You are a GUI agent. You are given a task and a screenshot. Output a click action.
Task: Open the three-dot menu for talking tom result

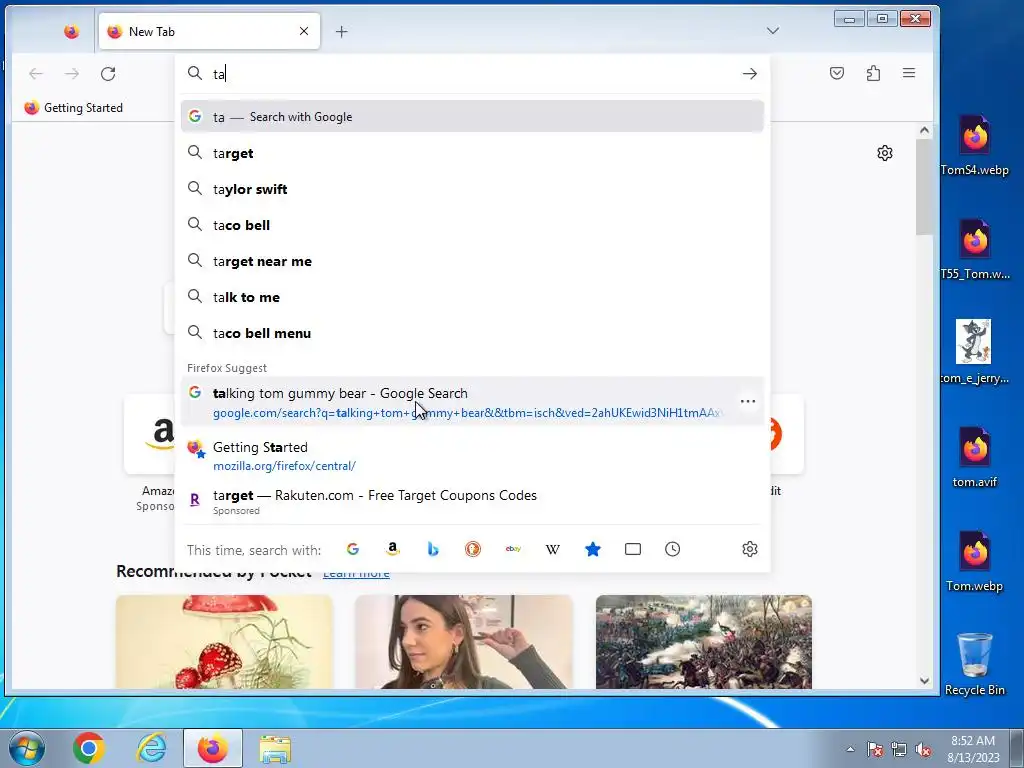748,401
